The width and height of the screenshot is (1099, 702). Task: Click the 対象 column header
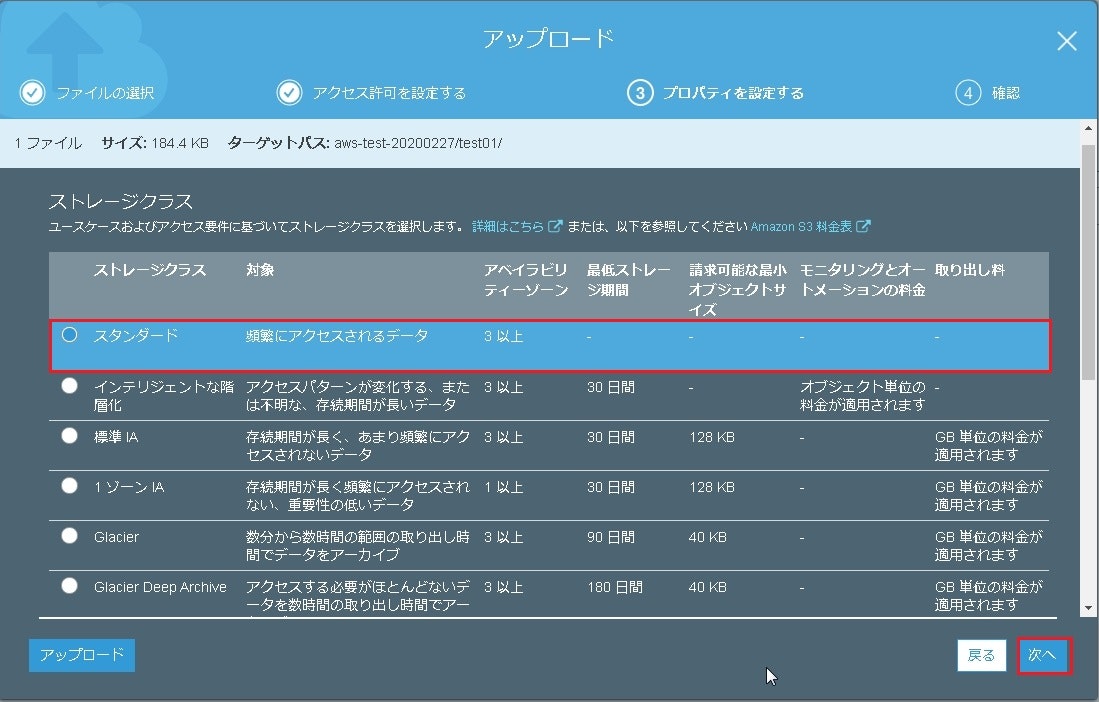[x=260, y=270]
